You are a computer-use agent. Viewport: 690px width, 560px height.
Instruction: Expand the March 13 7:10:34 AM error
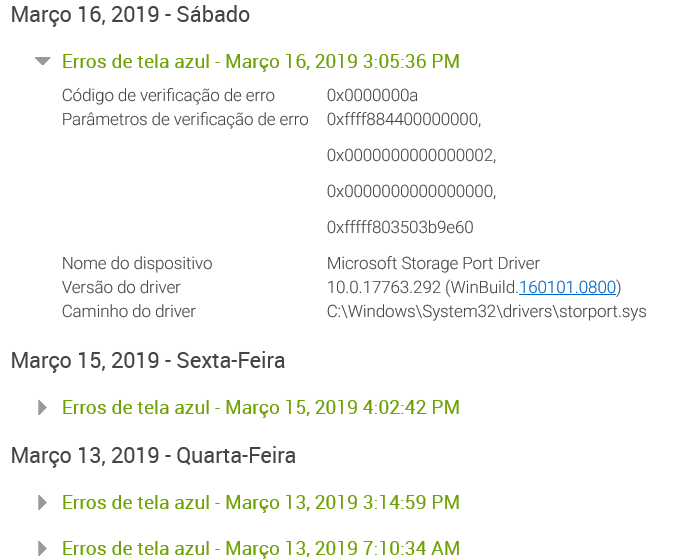point(42,549)
